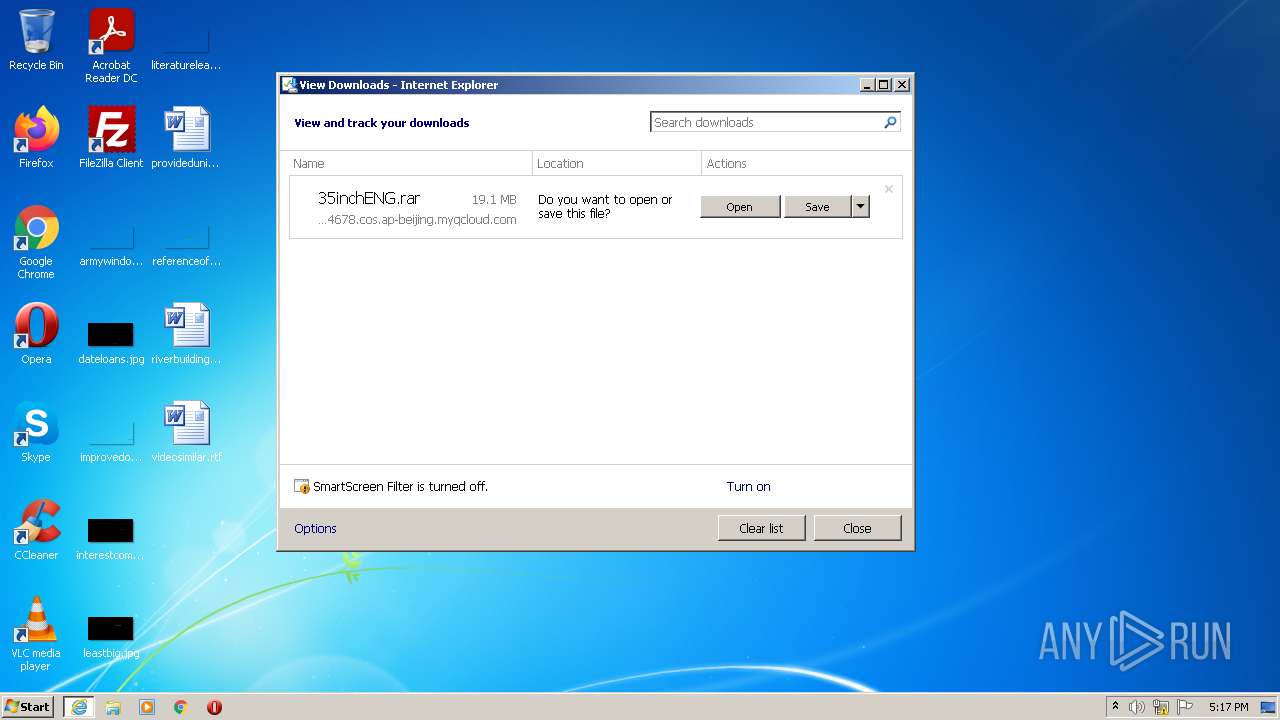Minimize the View Downloads window
The width and height of the screenshot is (1280, 720).
[867, 85]
